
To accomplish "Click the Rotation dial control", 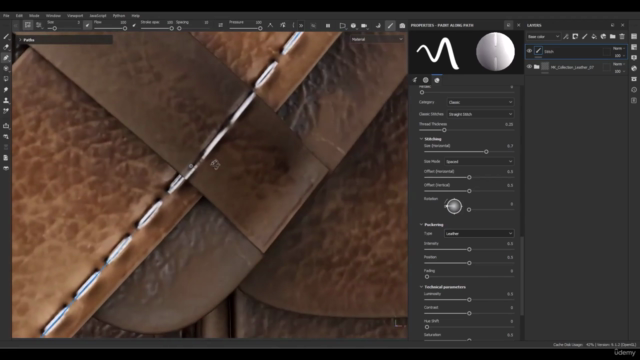I will [453, 206].
